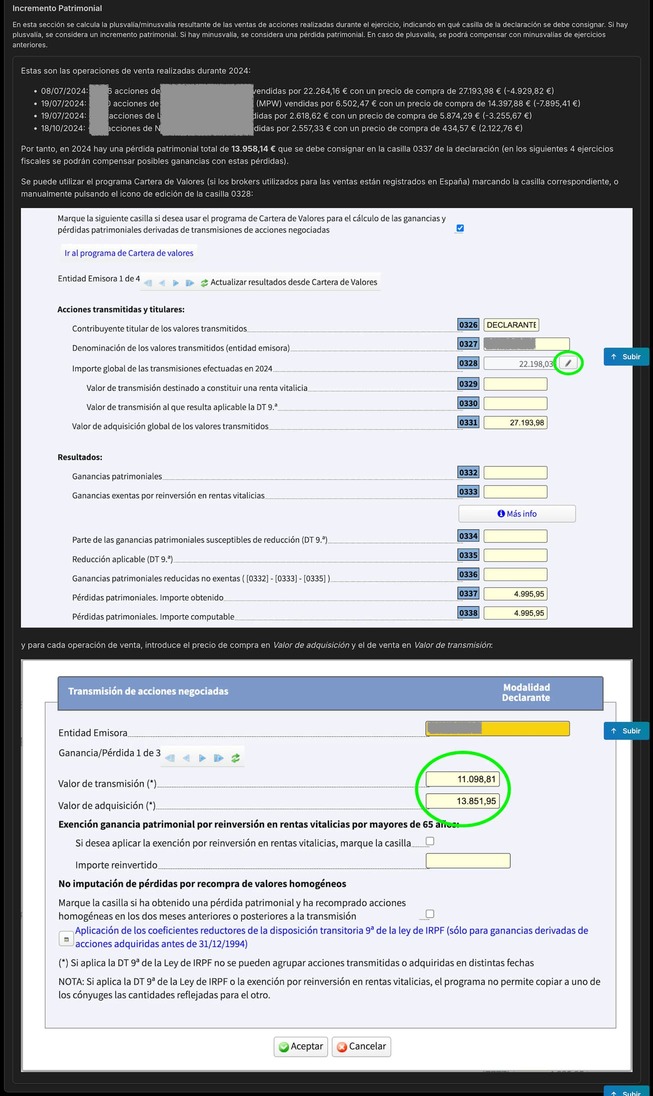This screenshot has height=1096, width=653.
Task: Go to next Entidad Emisora record
Action: tap(175, 283)
